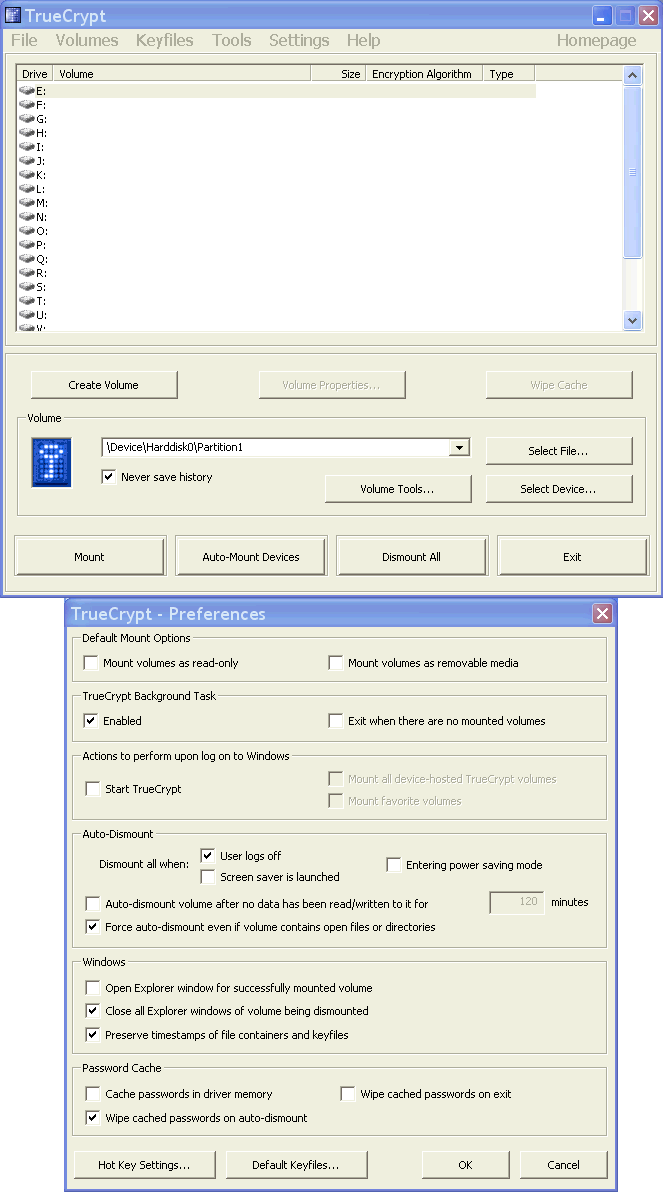663x1194 pixels.
Task: Click the Mount button
Action: click(x=89, y=557)
